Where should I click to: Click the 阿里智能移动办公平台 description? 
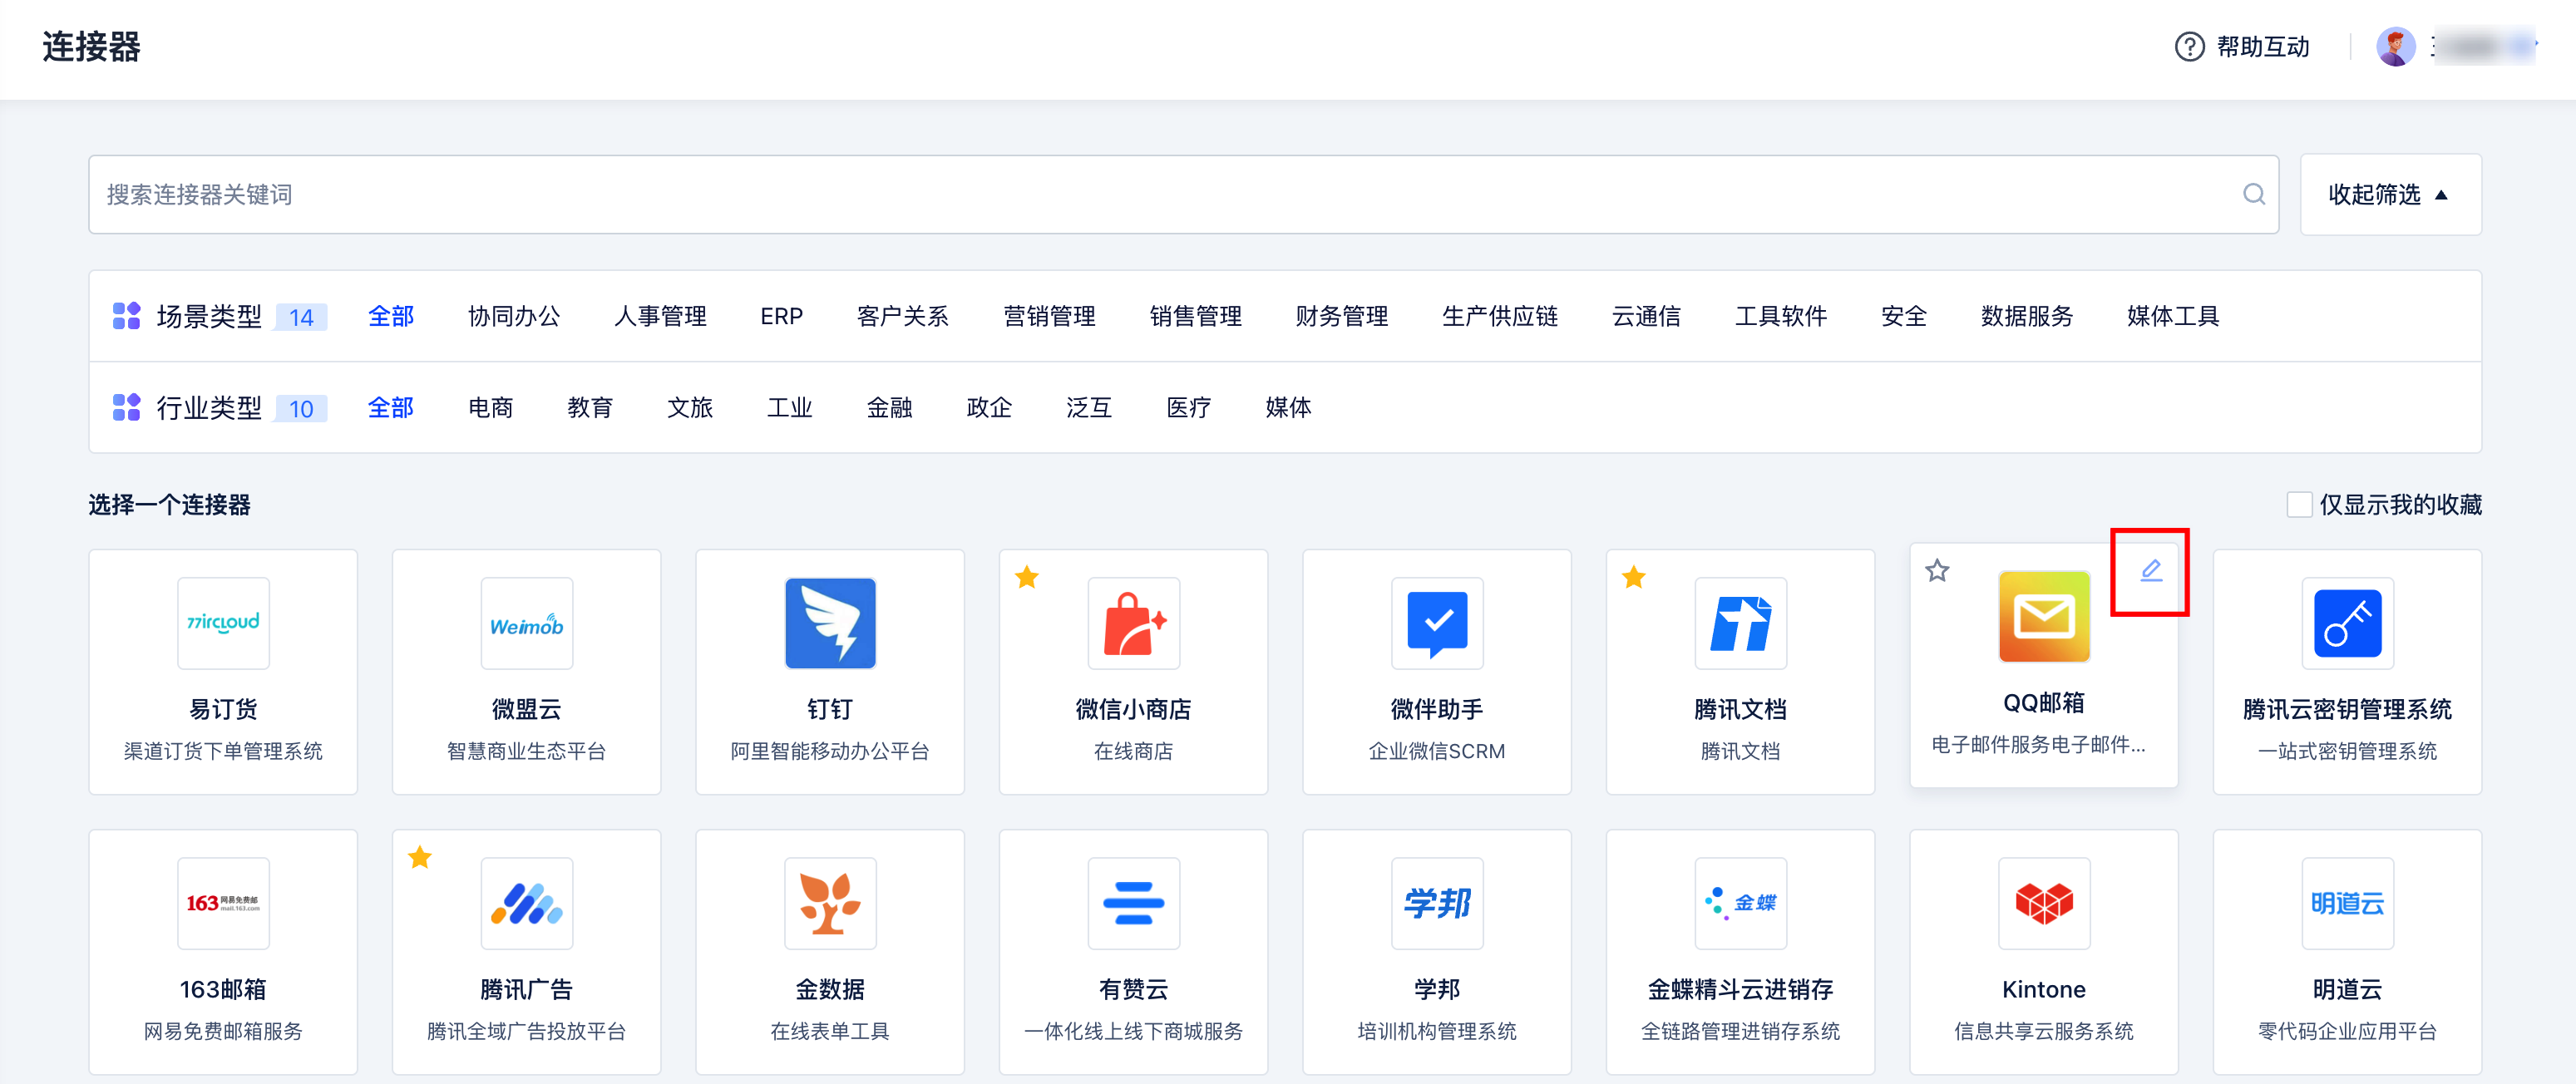tap(830, 751)
